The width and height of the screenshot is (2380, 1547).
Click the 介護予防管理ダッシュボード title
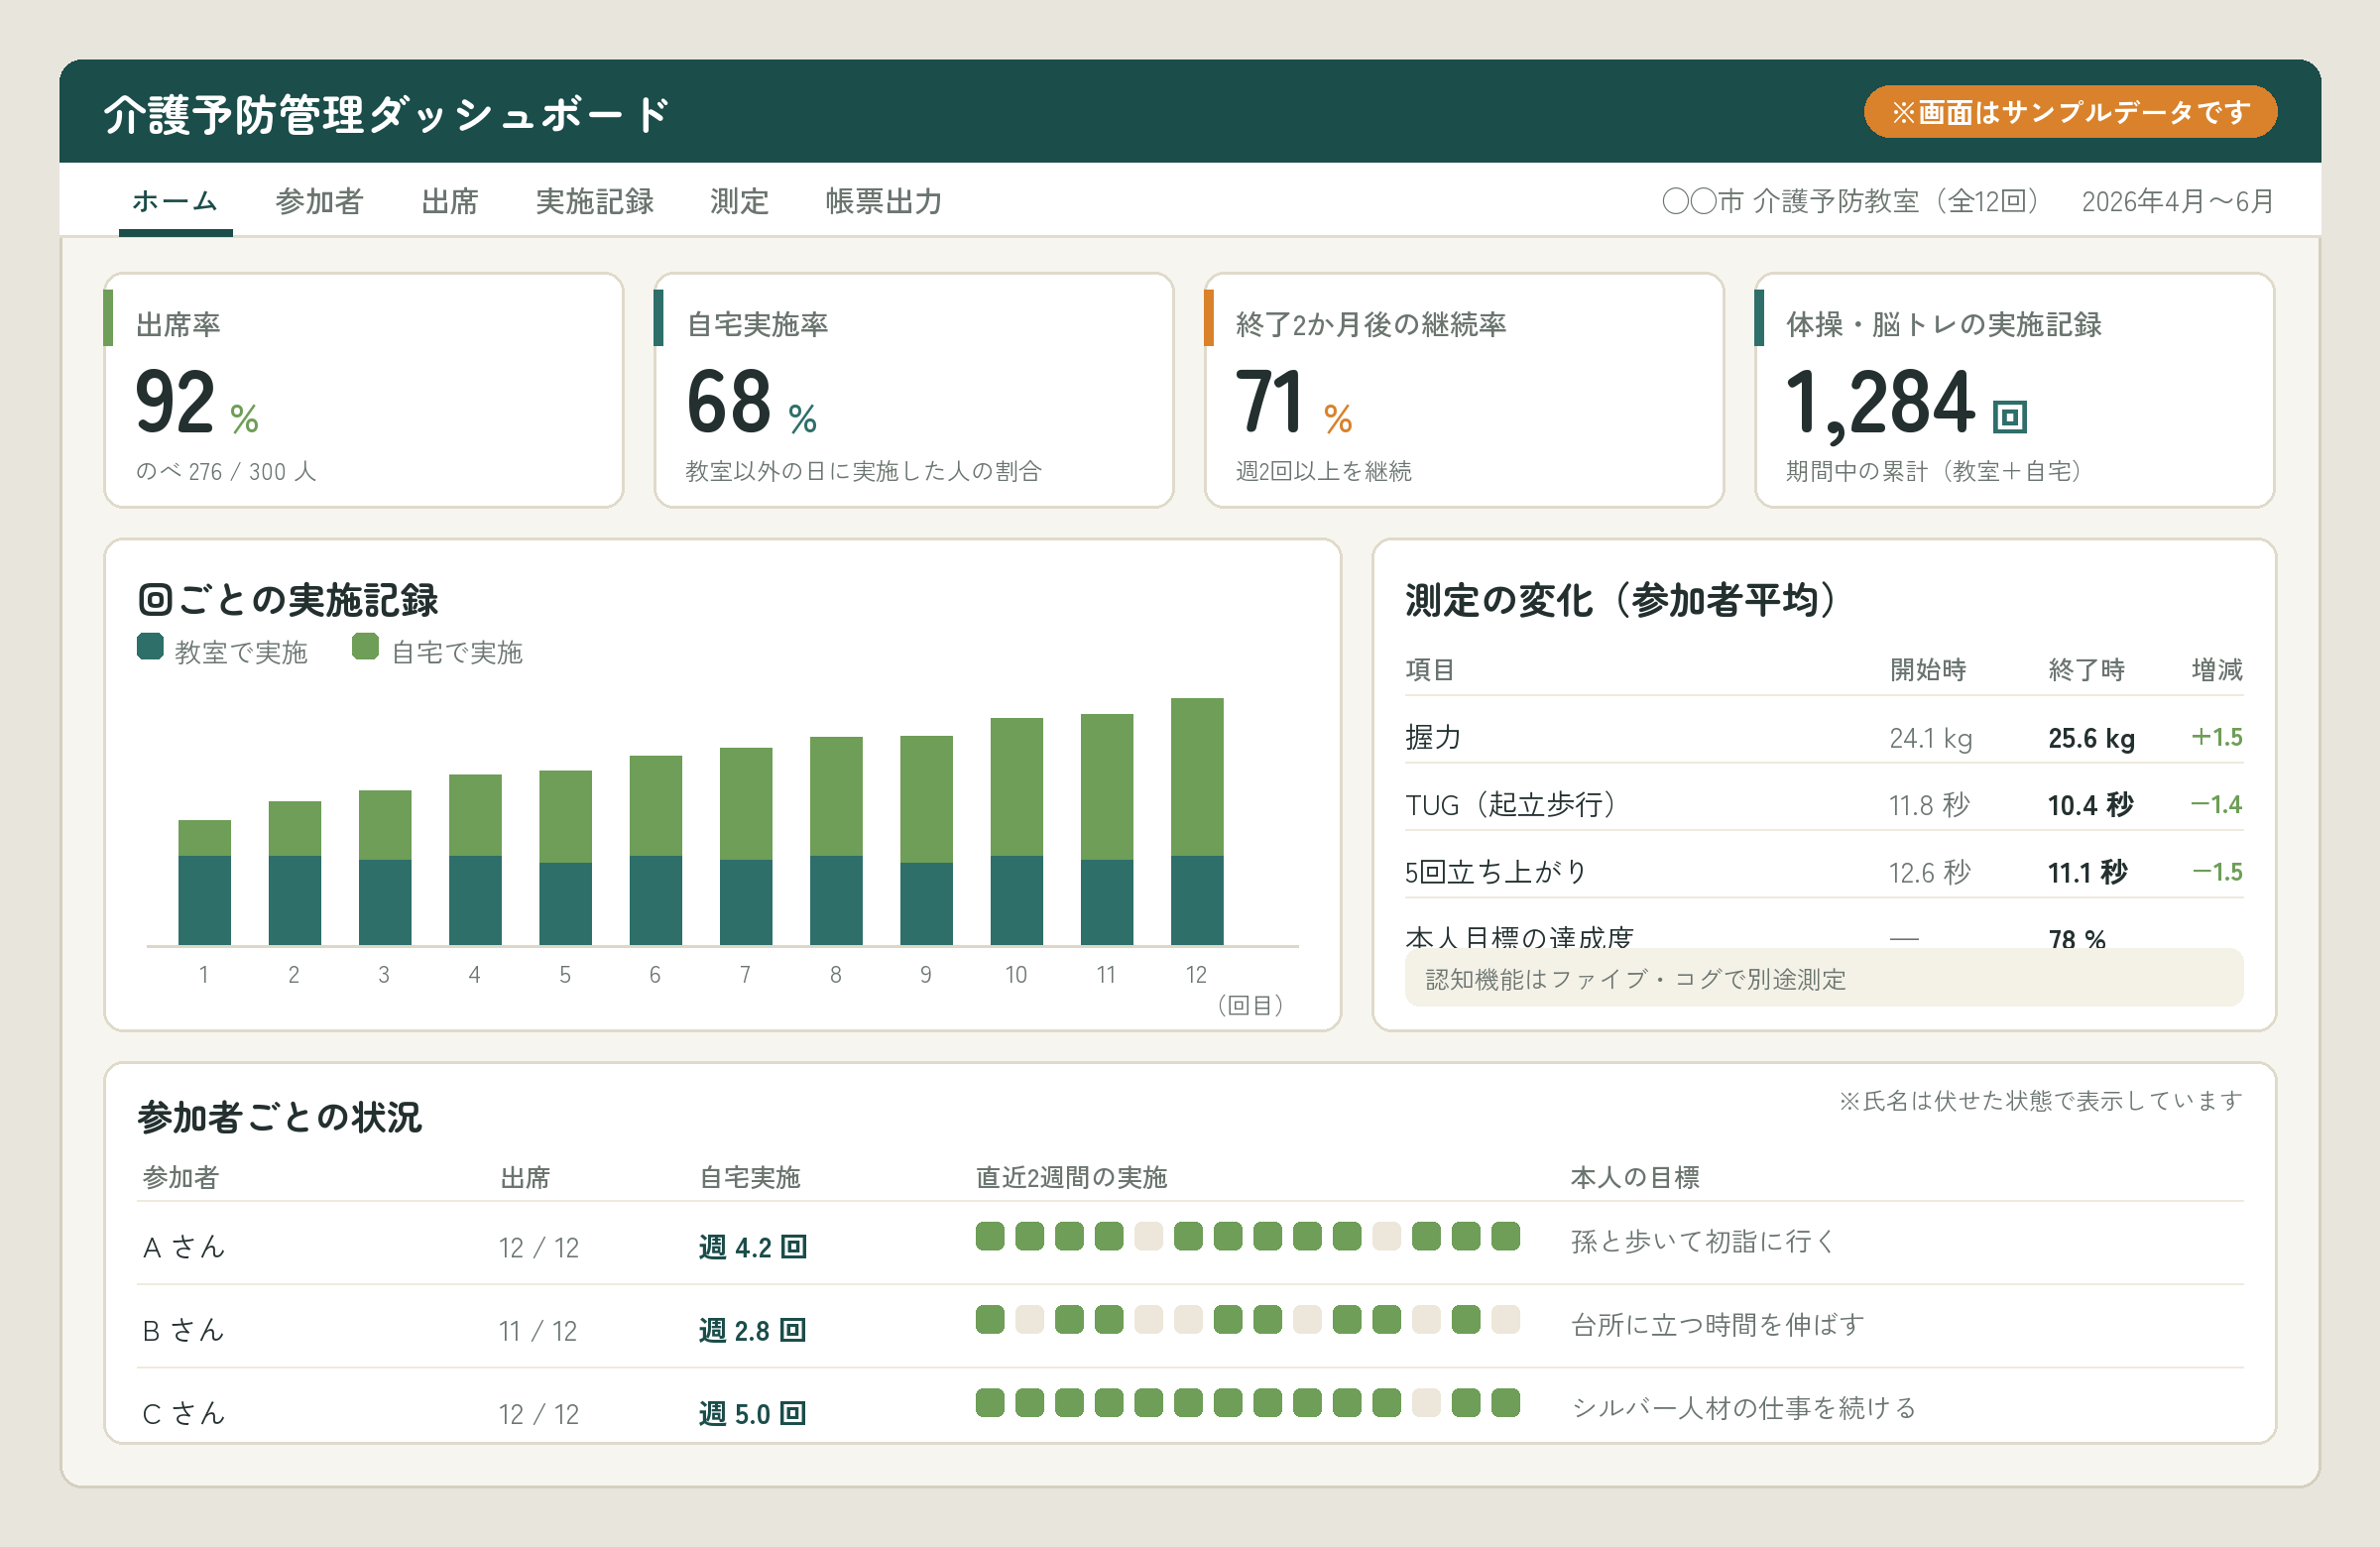click(x=387, y=114)
